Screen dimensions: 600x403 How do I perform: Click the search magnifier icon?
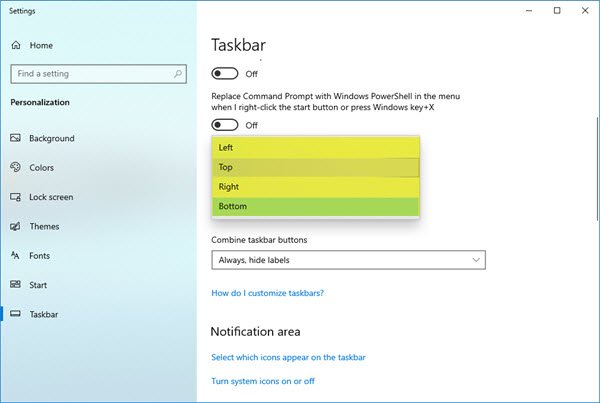click(178, 73)
